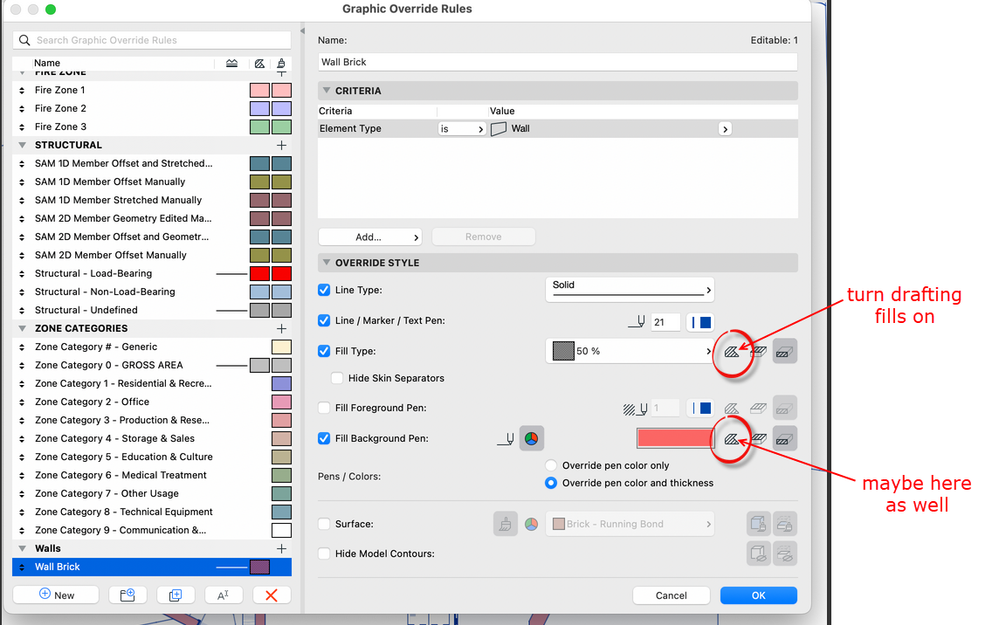Click the second surface override scope icon
This screenshot has height=625, width=999.
tap(785, 524)
